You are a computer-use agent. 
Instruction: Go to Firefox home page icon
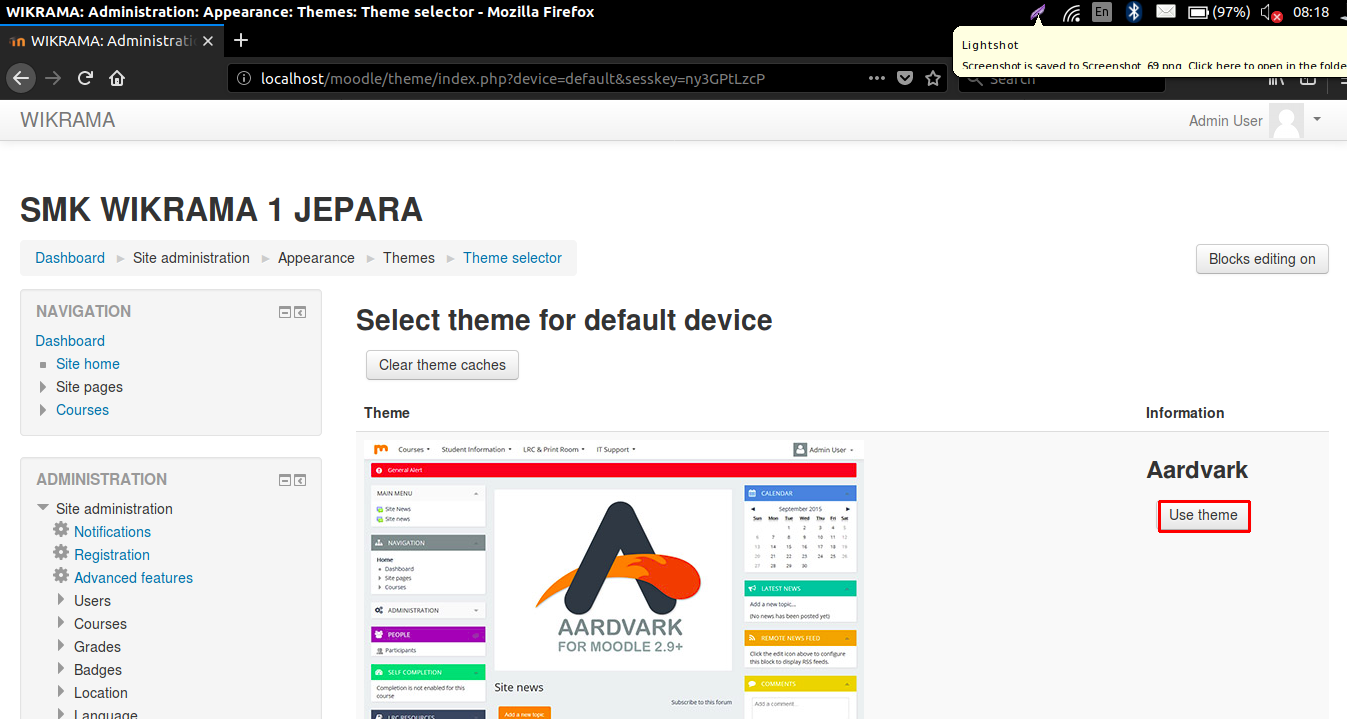tap(117, 78)
